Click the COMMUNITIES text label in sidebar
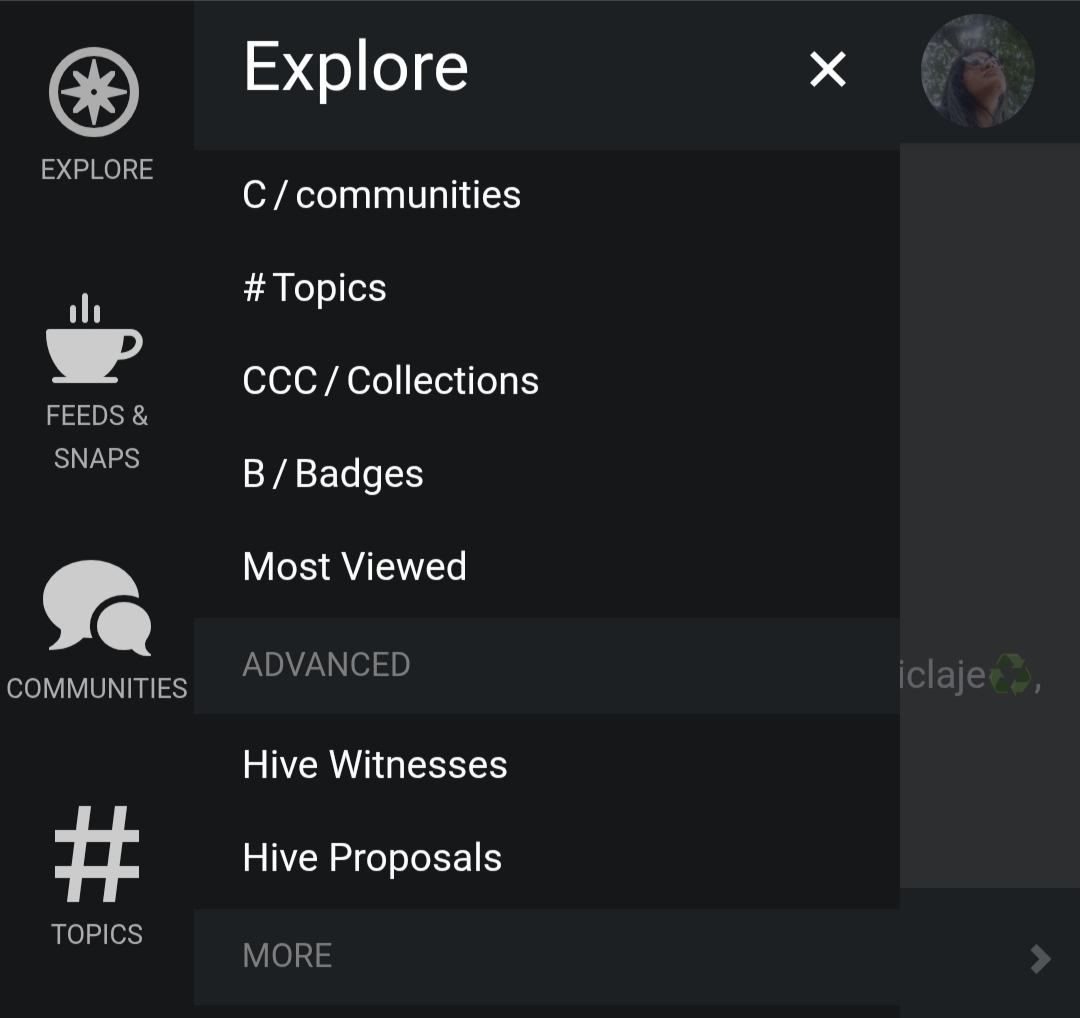The image size is (1080, 1018). pos(97,688)
